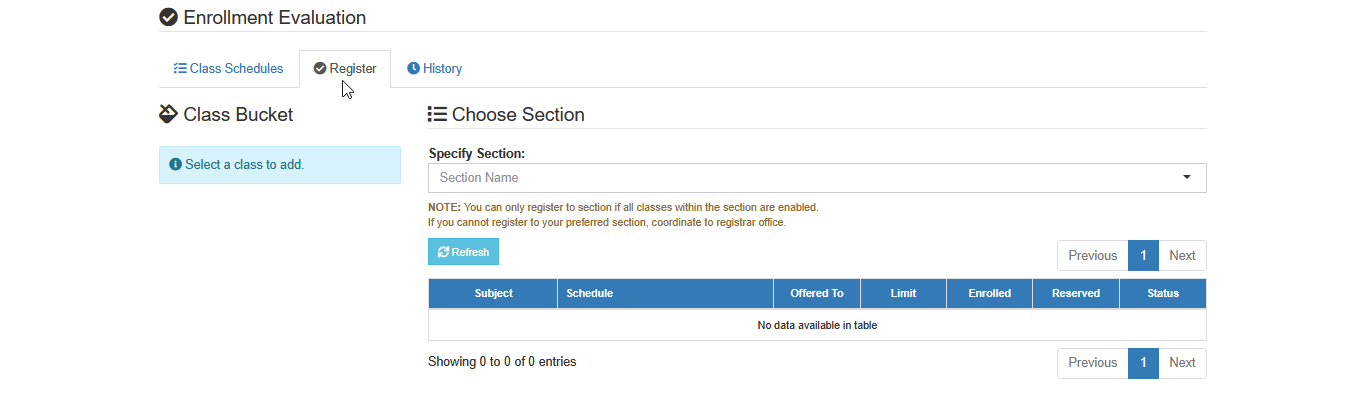This screenshot has width=1358, height=395.
Task: Click the Enrollment Evaluation checkmark icon
Action: [x=168, y=17]
